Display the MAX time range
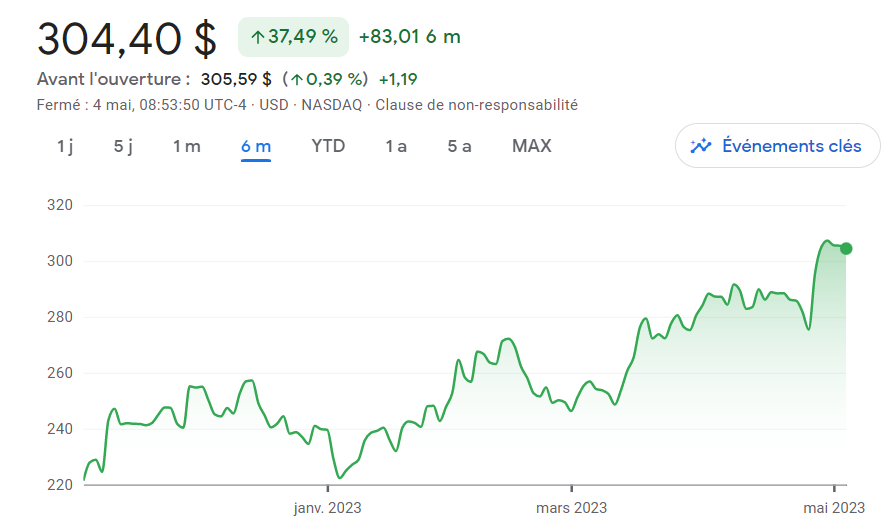 point(531,146)
